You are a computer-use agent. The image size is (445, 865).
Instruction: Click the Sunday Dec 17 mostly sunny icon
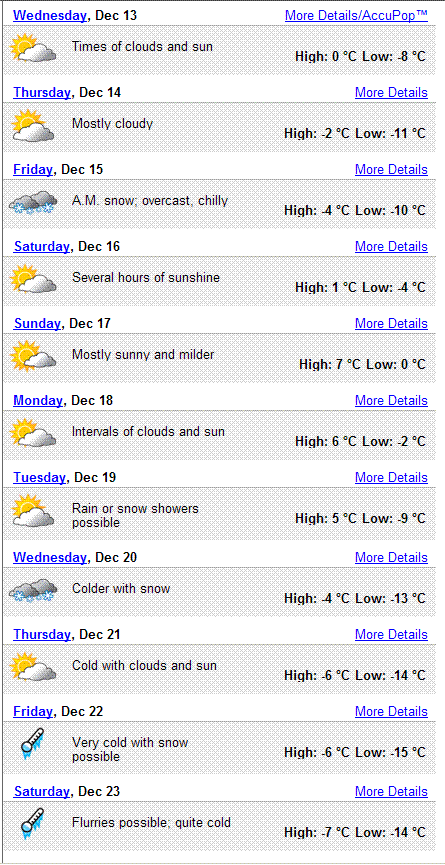(33, 356)
